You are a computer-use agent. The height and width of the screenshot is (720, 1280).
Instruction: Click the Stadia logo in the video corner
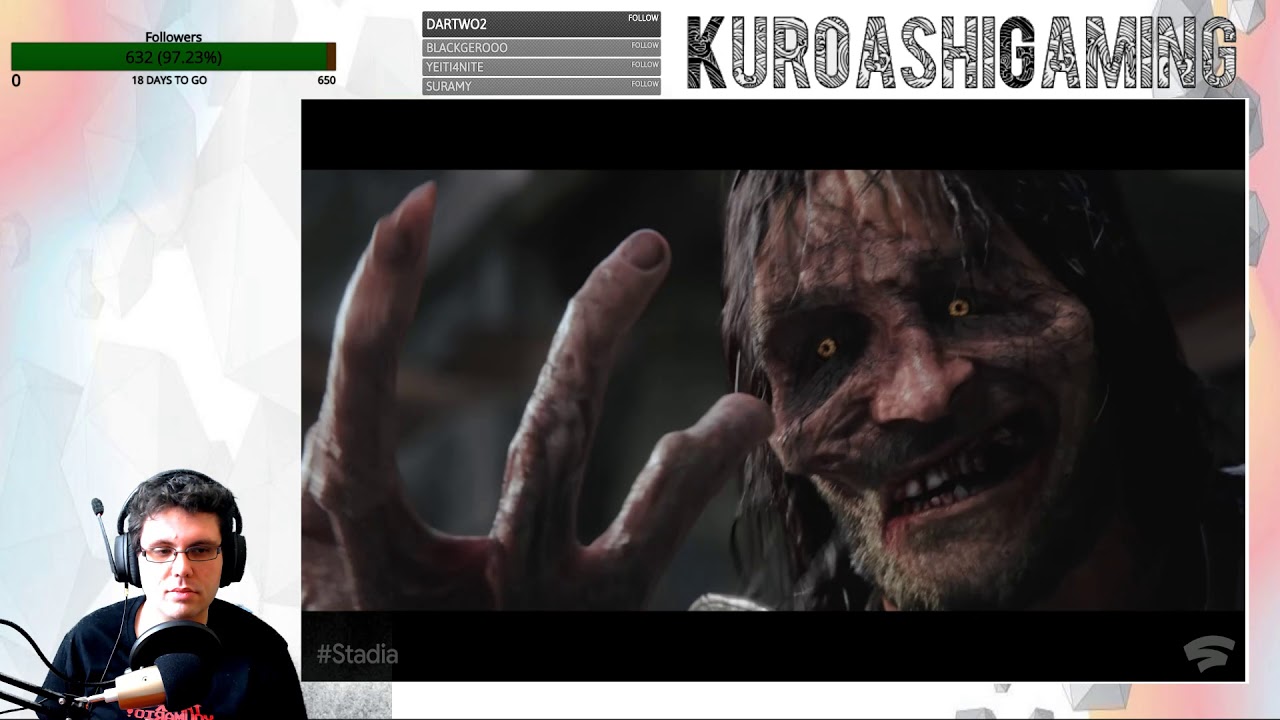1208,654
